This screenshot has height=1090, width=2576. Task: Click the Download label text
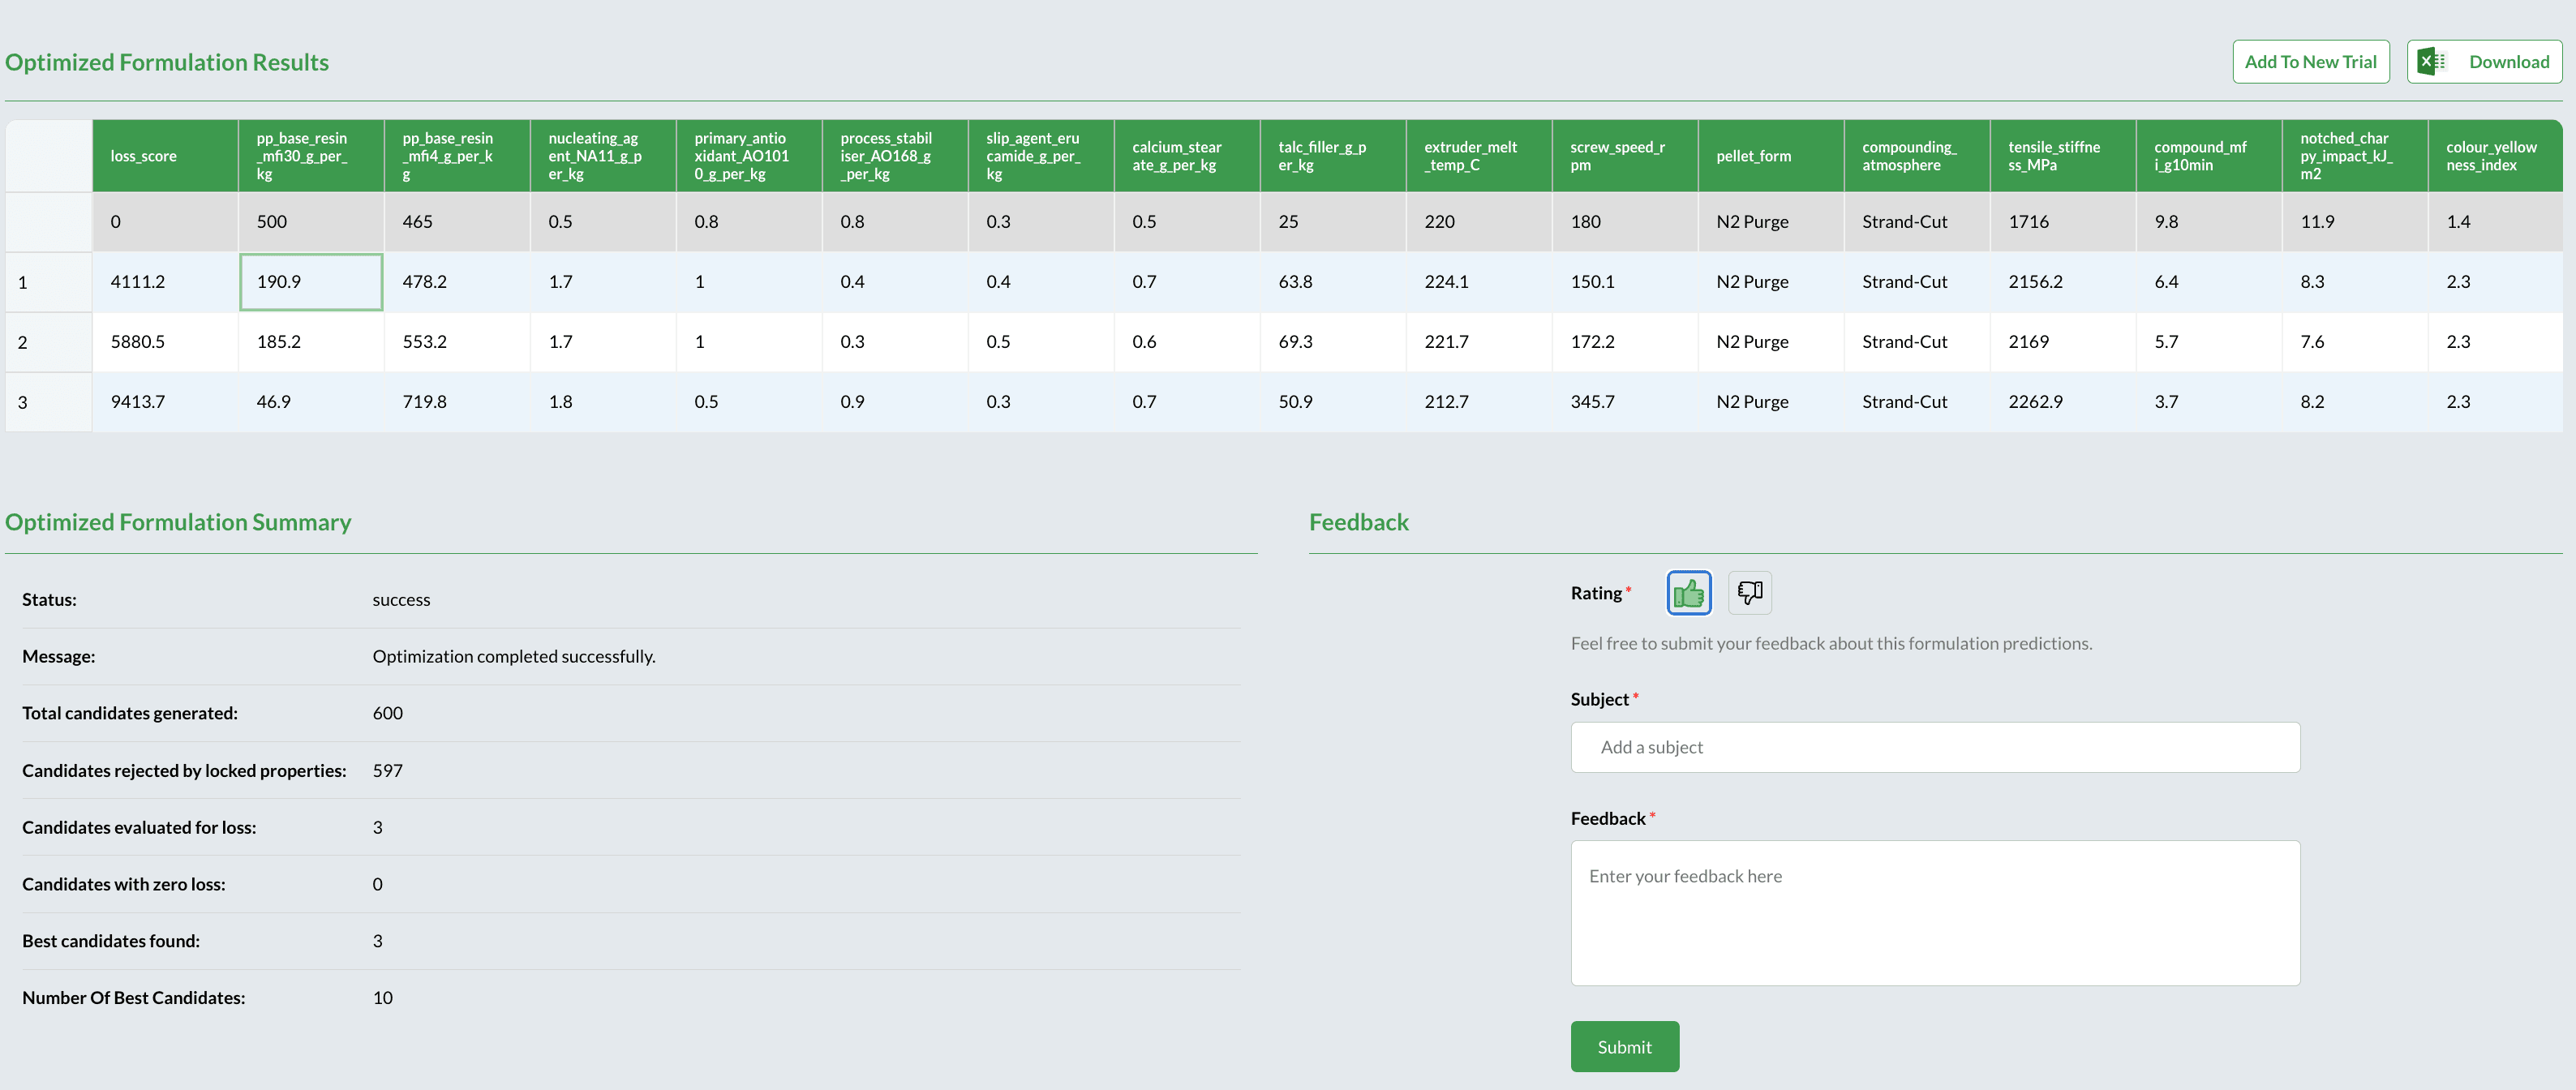[x=2508, y=62]
